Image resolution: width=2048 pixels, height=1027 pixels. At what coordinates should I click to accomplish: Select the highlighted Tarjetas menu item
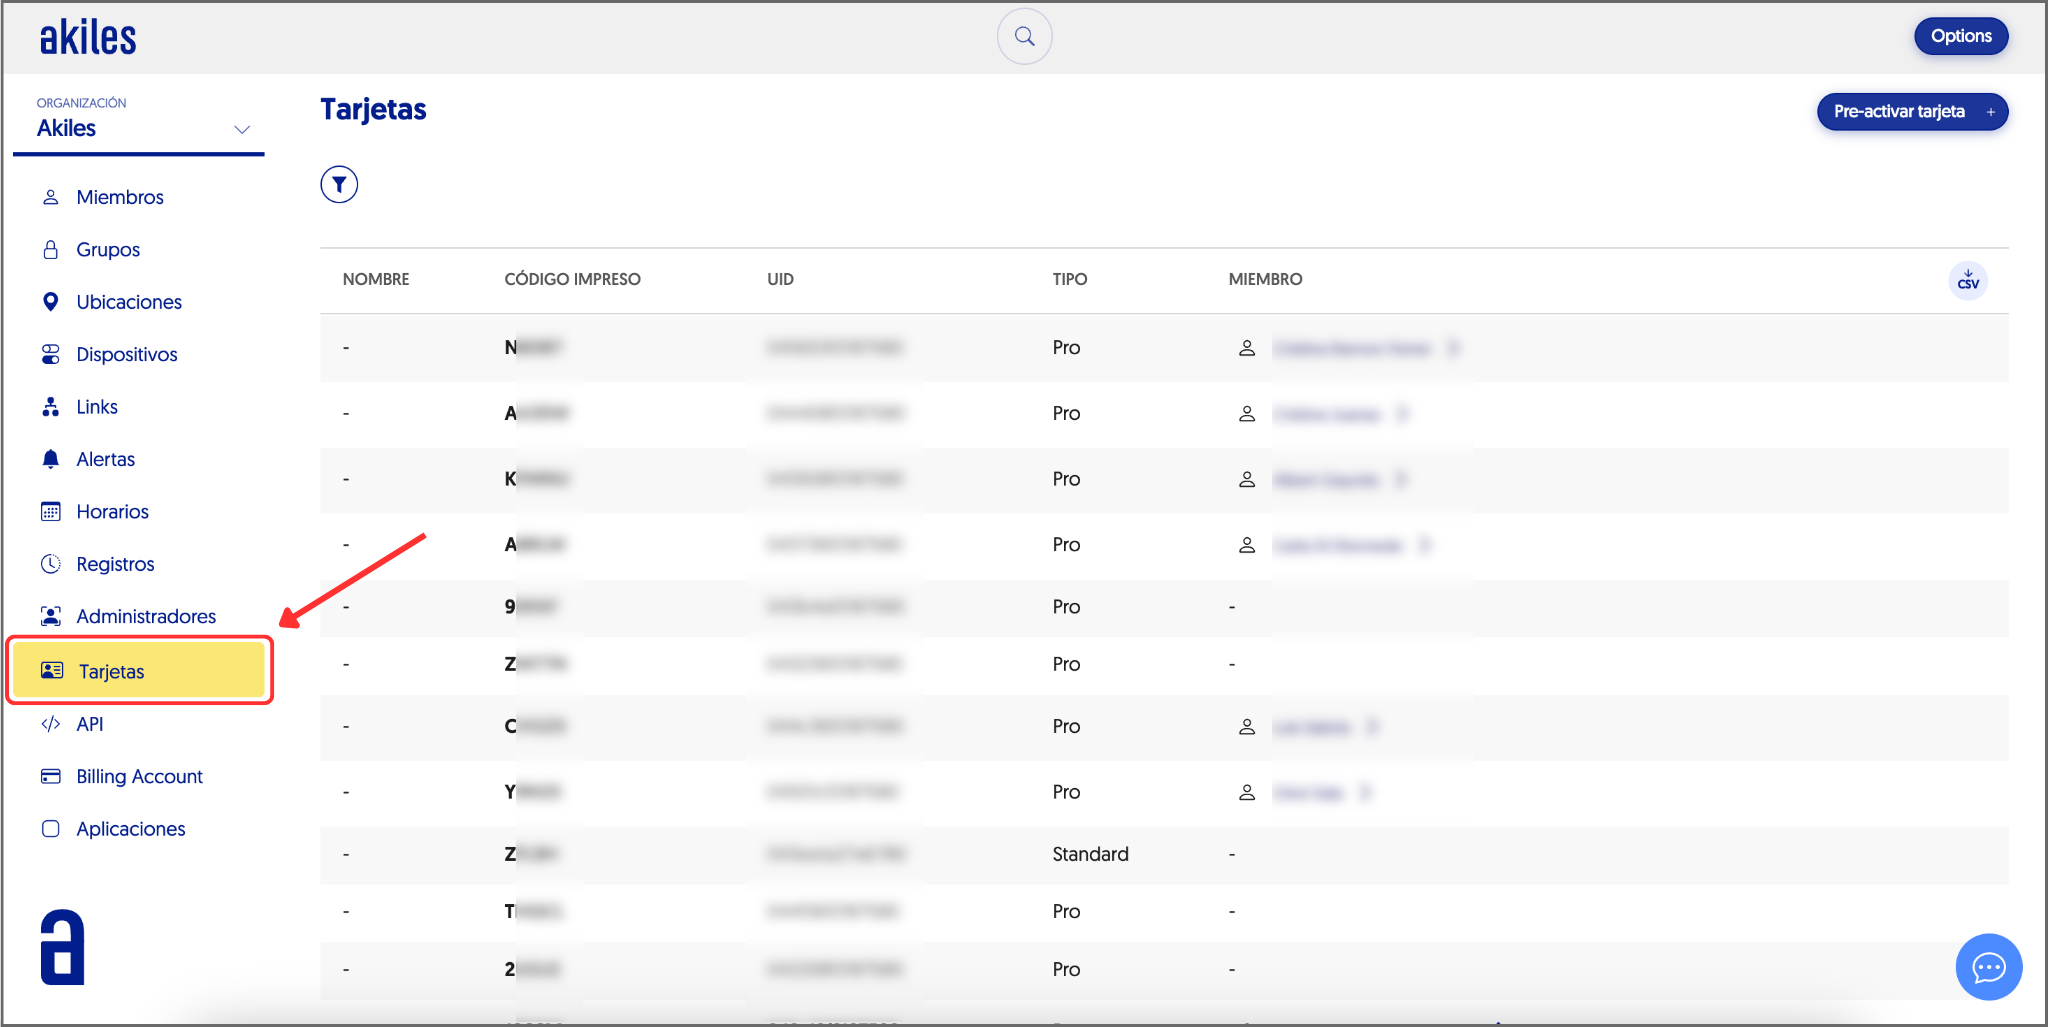click(x=111, y=671)
